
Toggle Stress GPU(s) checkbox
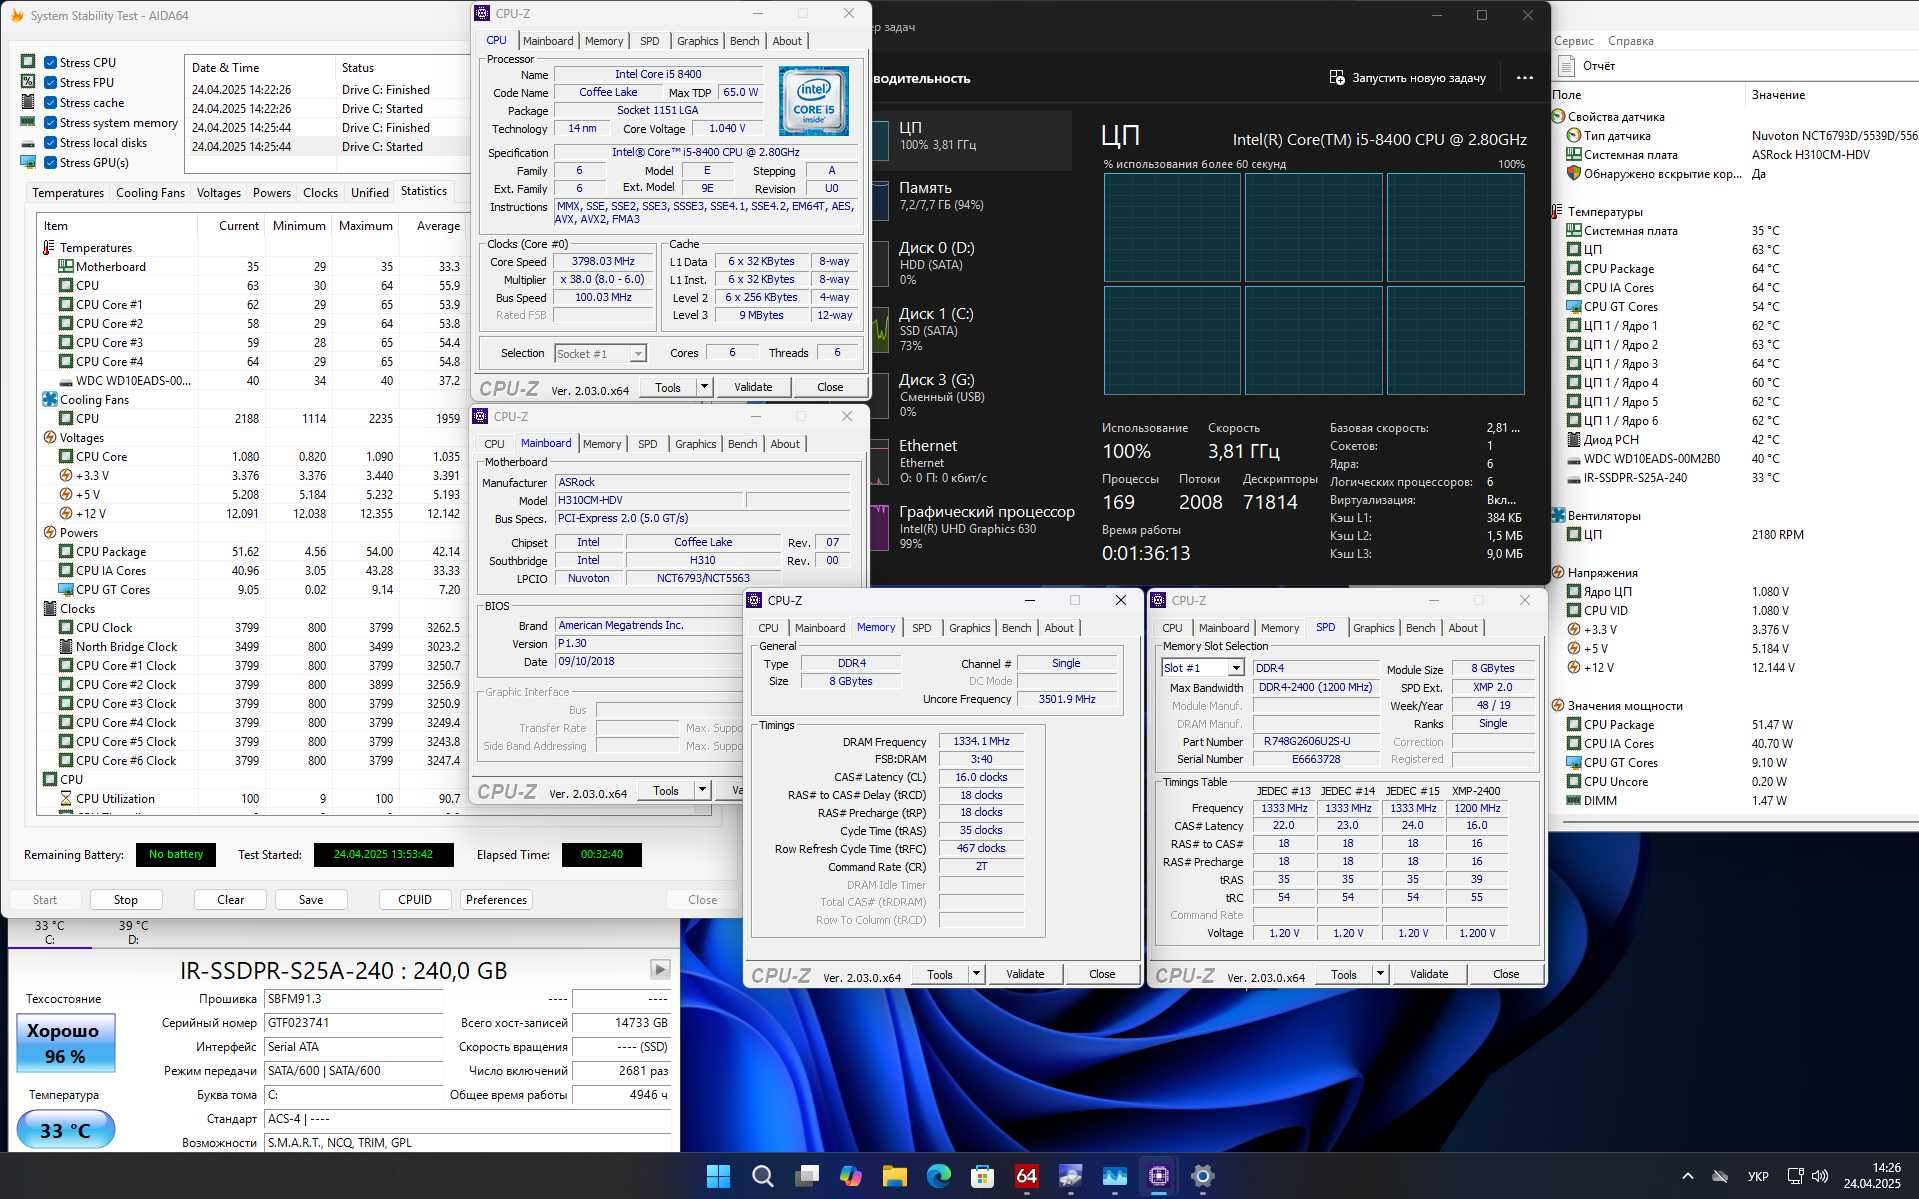[50, 162]
